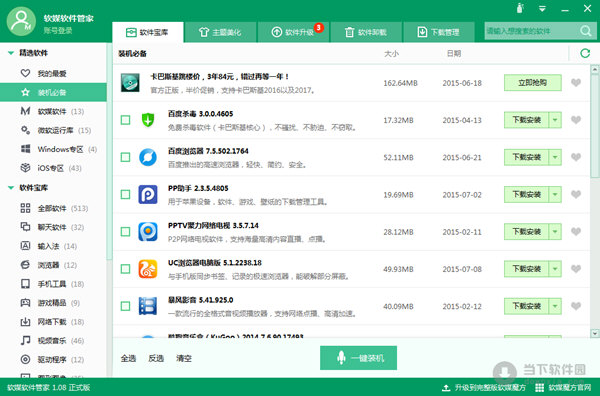The width and height of the screenshot is (600, 396).
Task: Open 软媒软件 (13) in the sidebar
Action: coord(53,111)
